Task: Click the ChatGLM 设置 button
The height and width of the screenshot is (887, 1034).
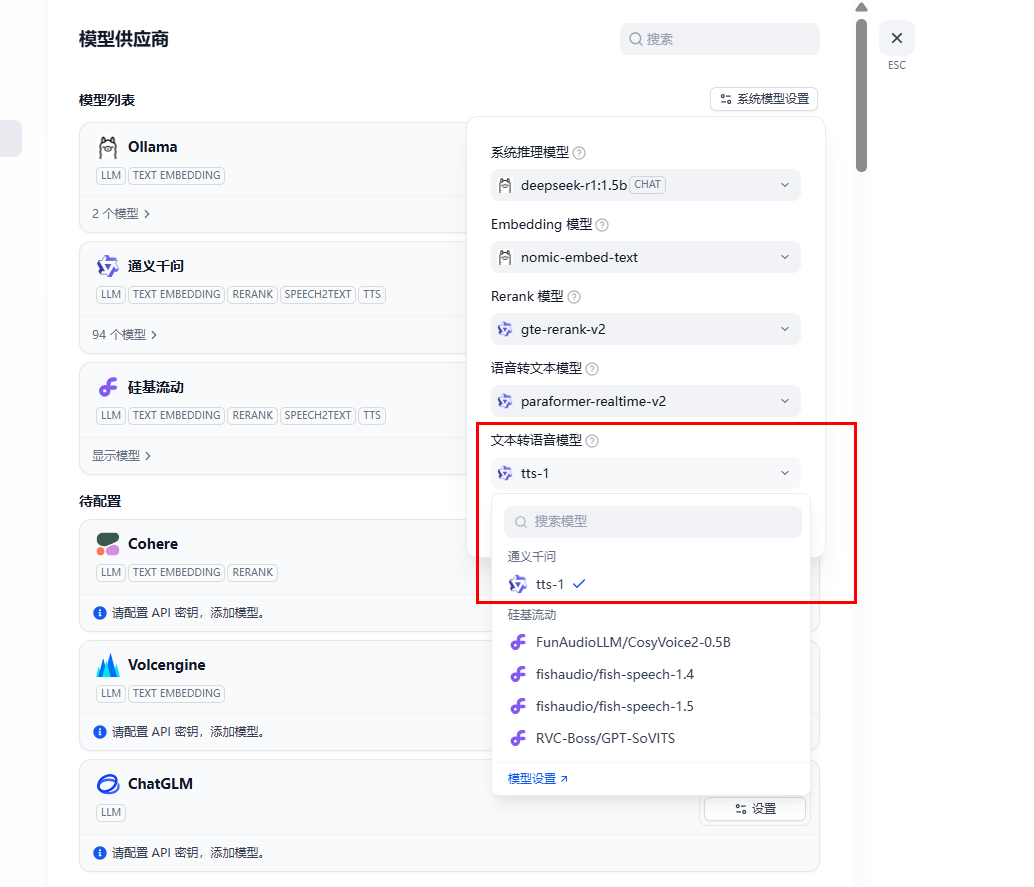Action: (755, 809)
